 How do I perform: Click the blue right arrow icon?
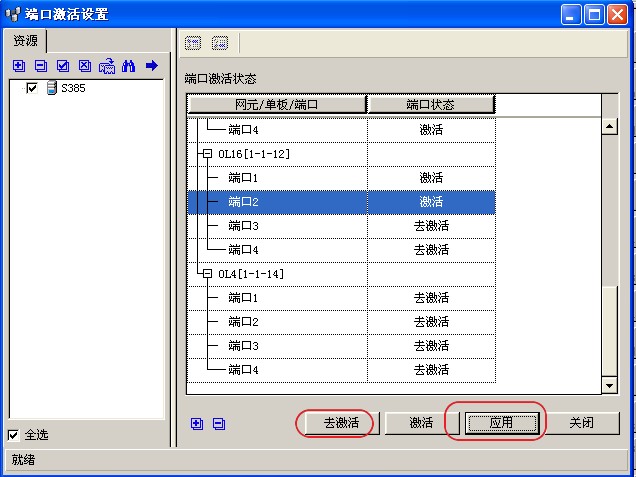pyautogui.click(x=152, y=66)
